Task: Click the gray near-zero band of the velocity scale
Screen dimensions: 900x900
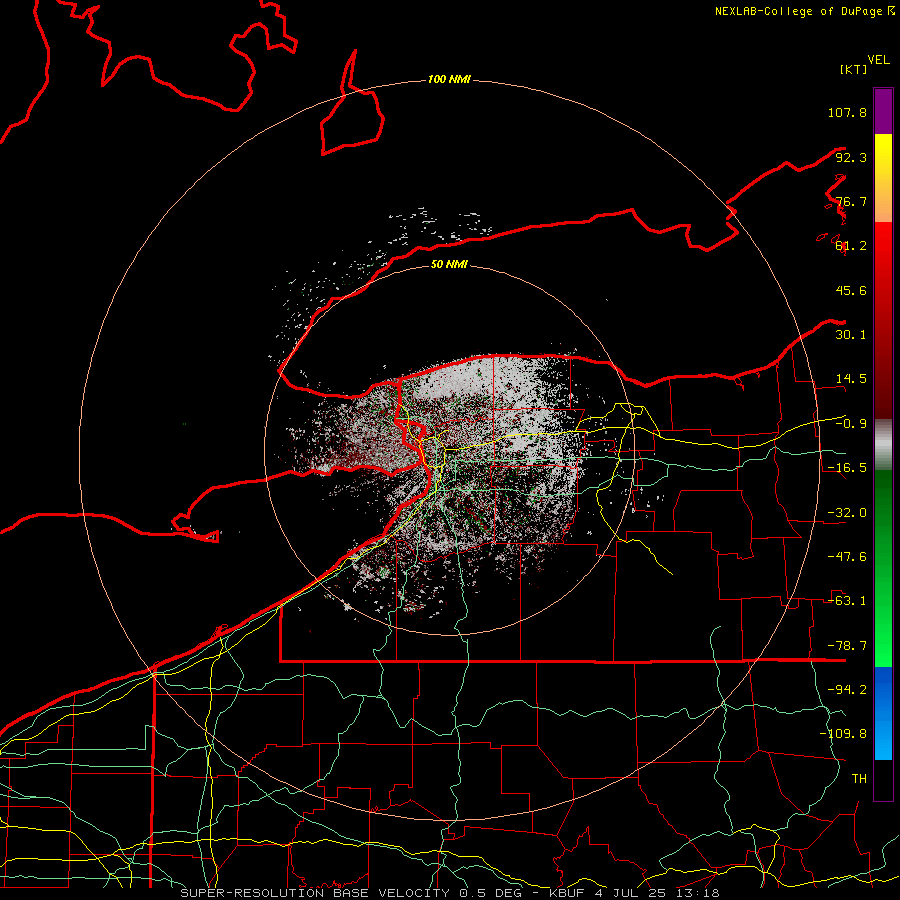Action: click(883, 445)
